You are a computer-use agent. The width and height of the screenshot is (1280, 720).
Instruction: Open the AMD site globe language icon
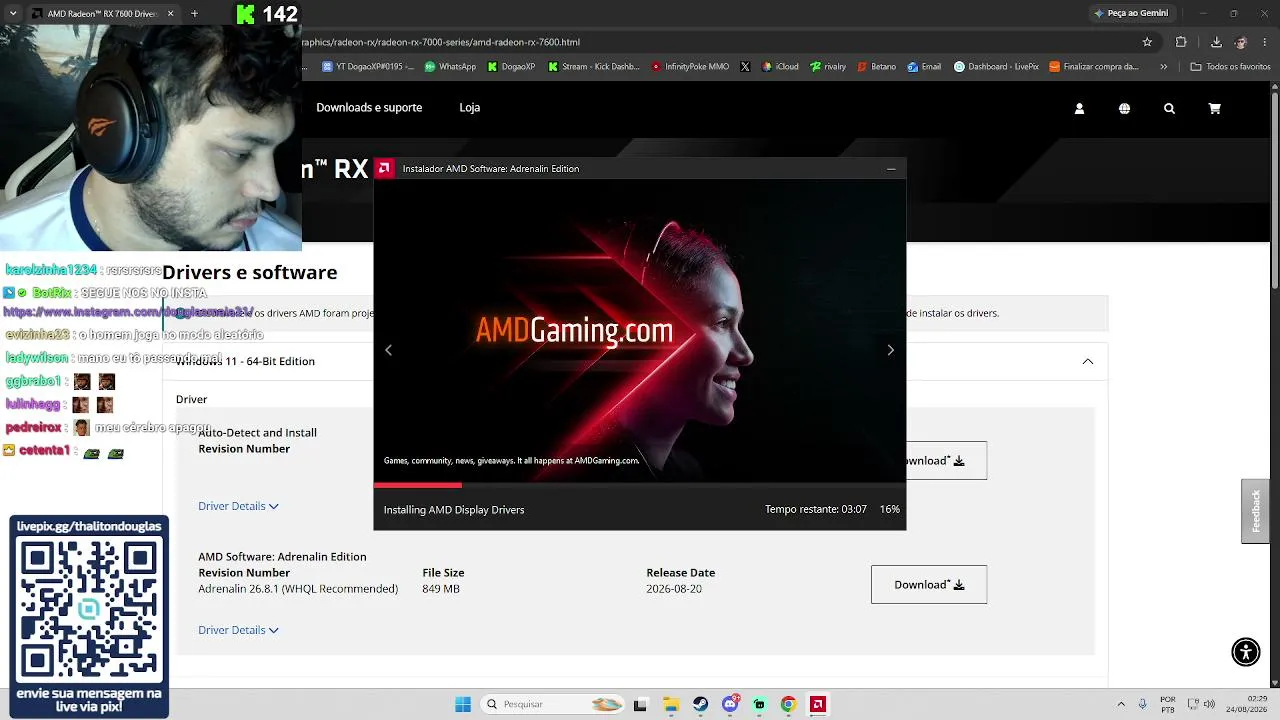[1124, 108]
